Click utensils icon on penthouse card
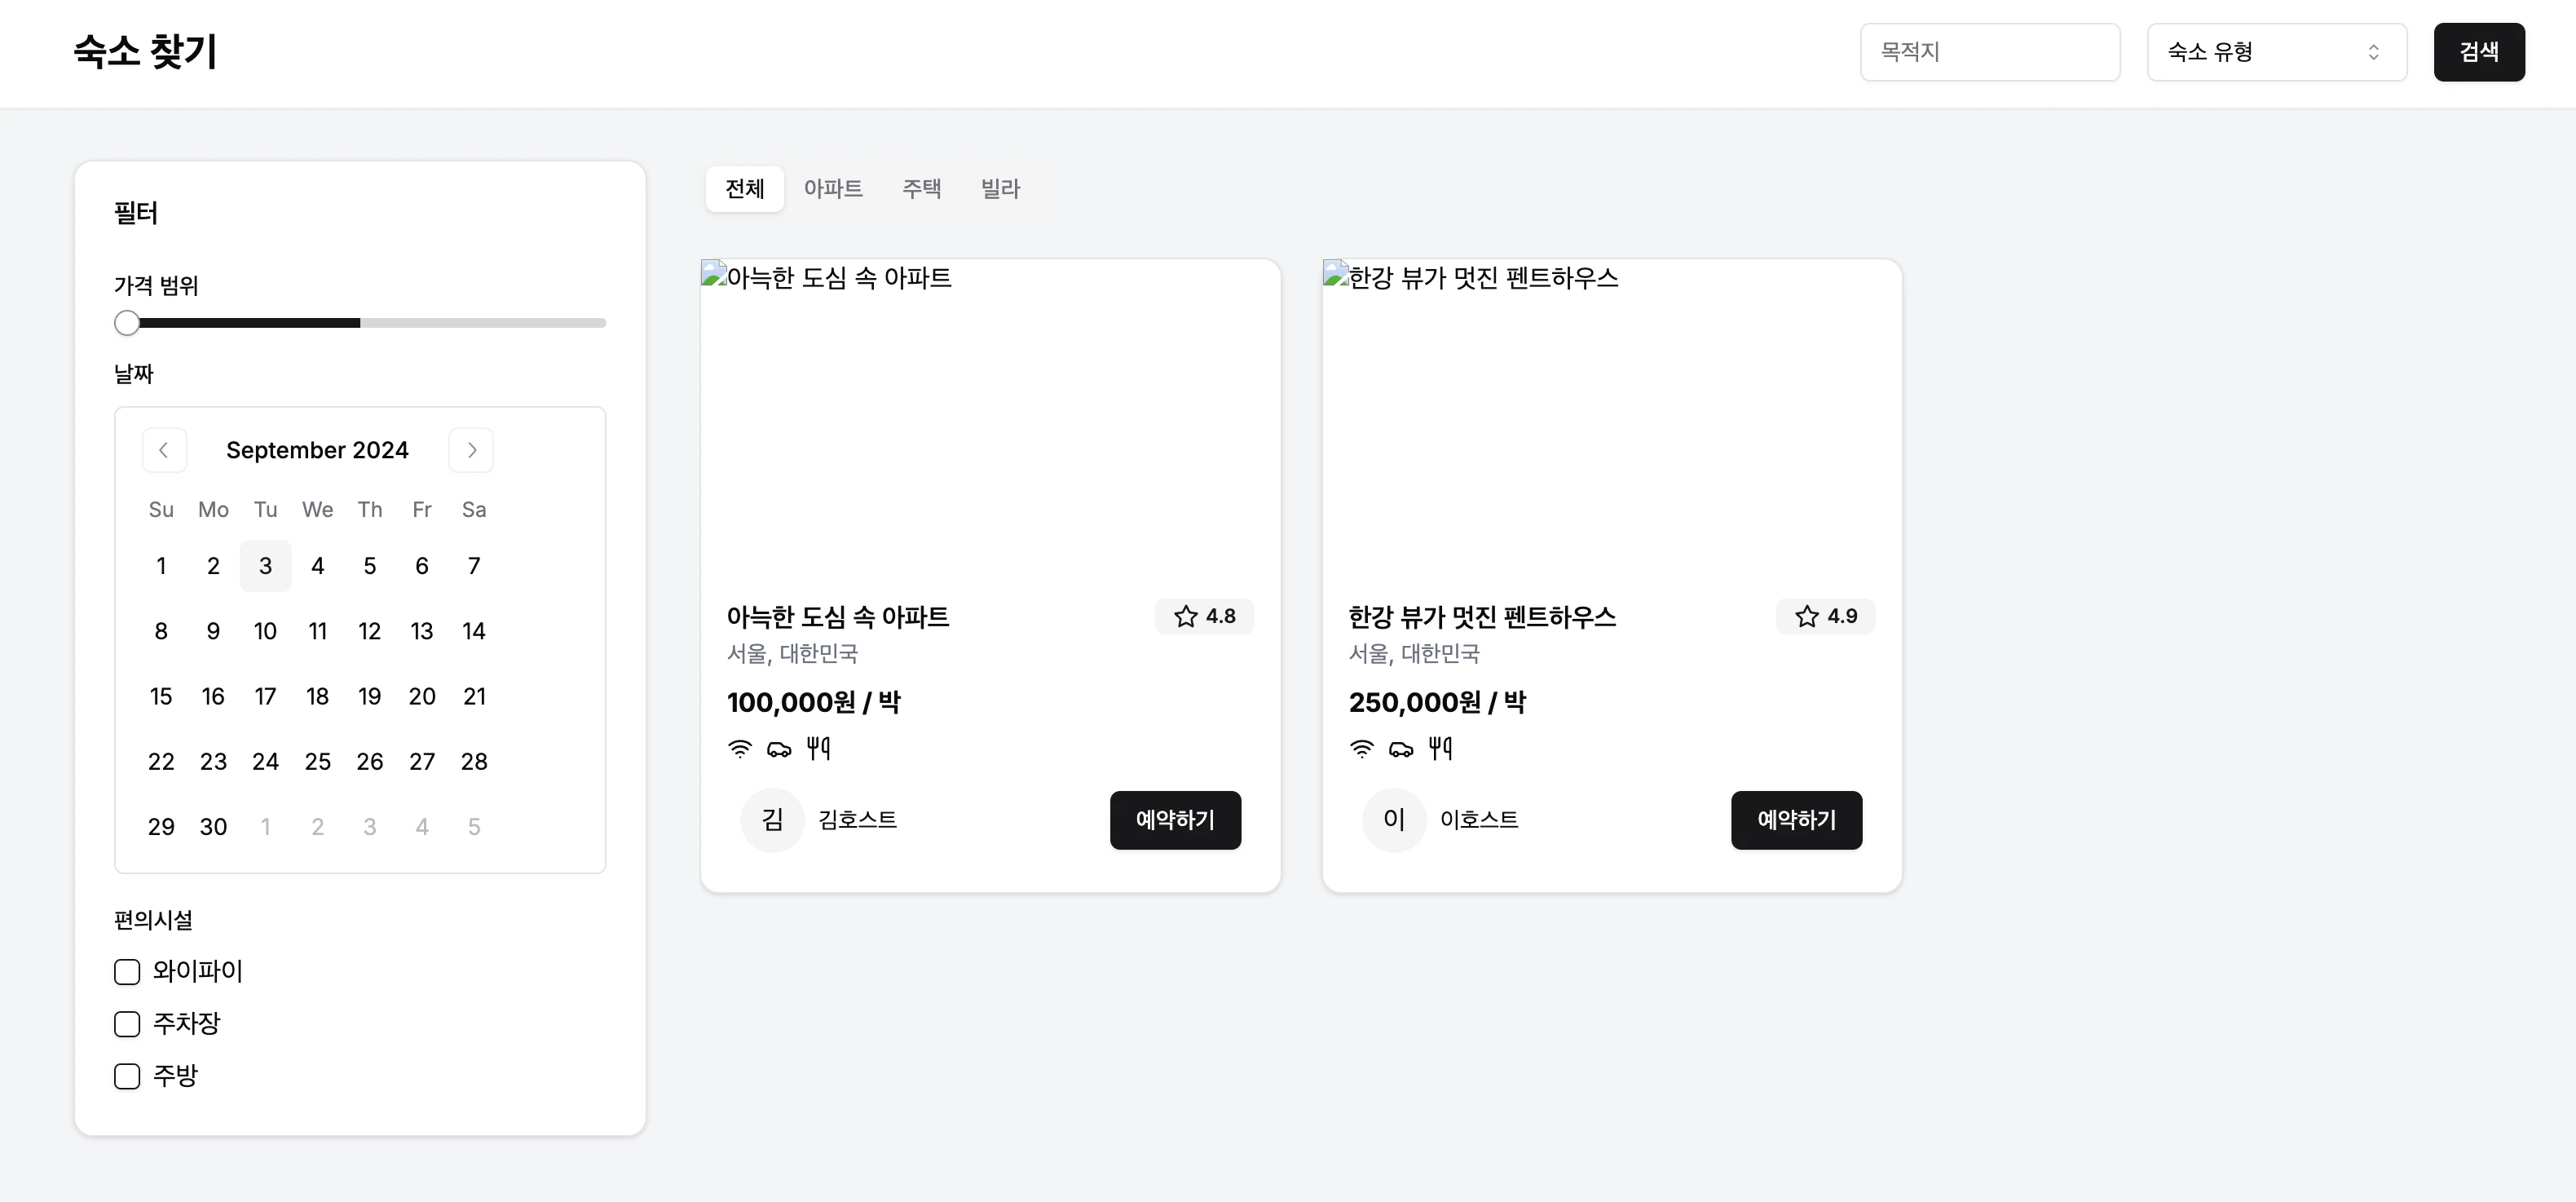The height and width of the screenshot is (1202, 2576). (1440, 748)
